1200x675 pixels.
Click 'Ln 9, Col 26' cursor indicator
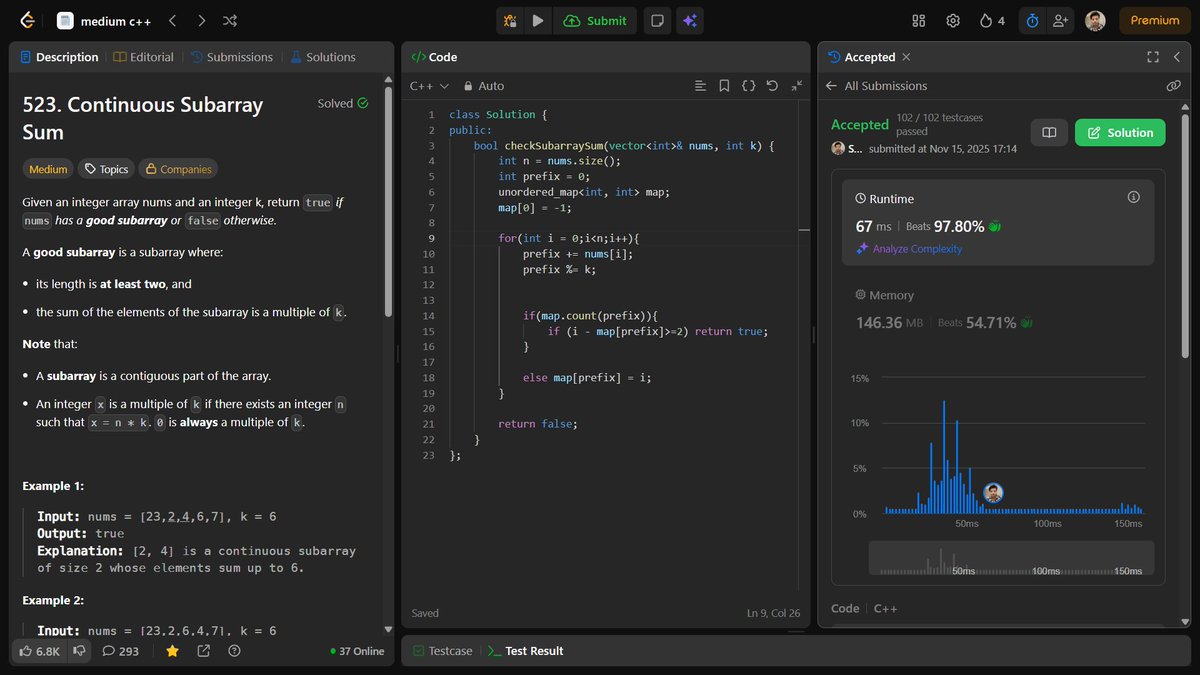pos(773,613)
